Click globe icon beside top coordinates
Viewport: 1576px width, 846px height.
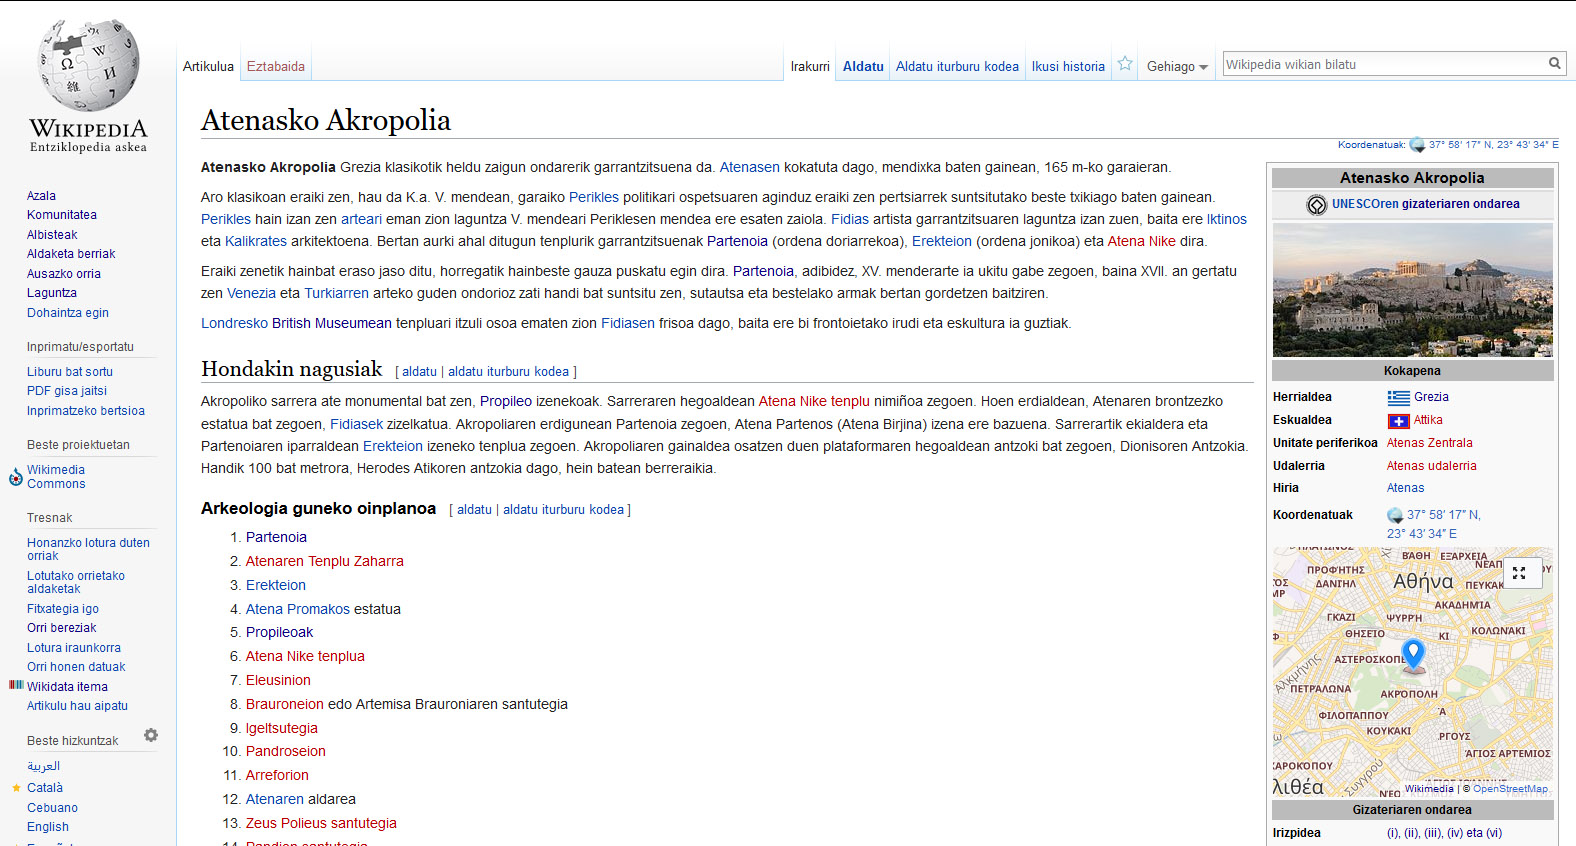(1417, 145)
